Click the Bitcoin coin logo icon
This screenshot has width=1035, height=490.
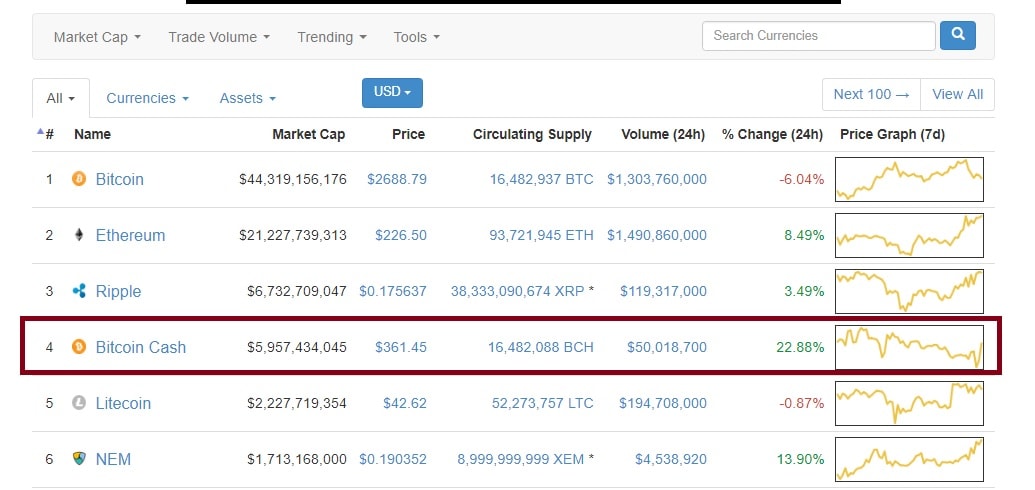pyautogui.click(x=79, y=179)
